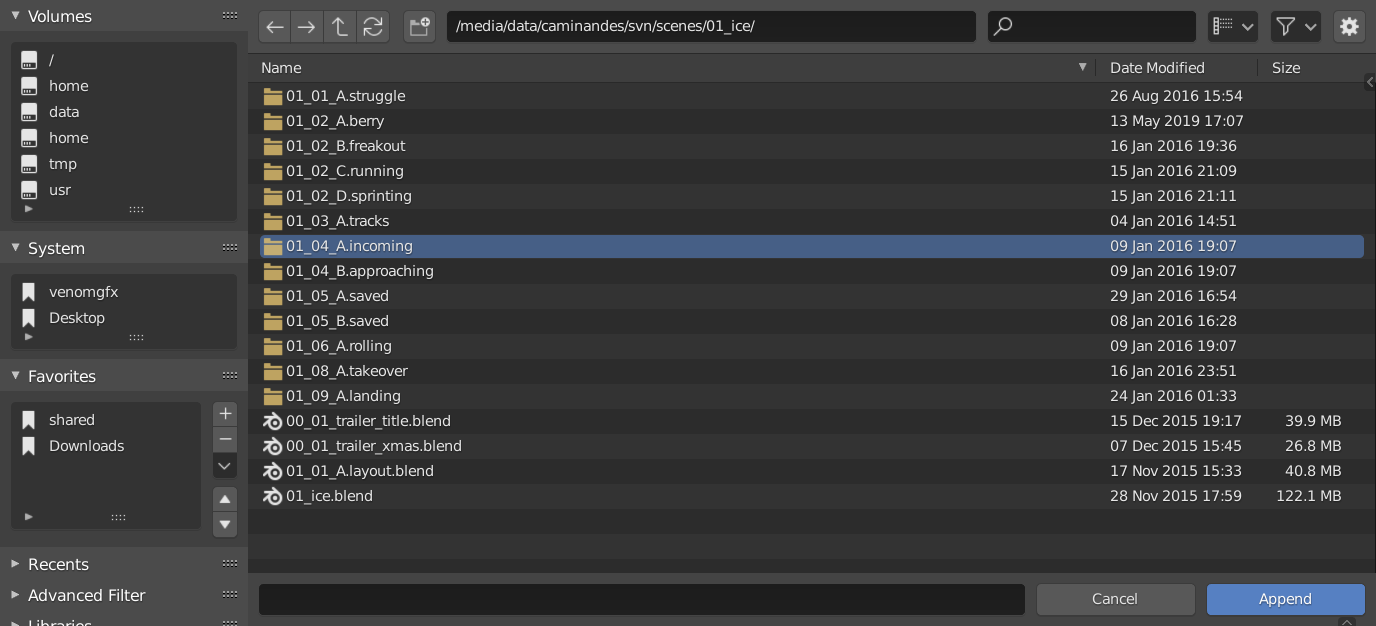Click the 122.1 MB size value

tap(1308, 496)
